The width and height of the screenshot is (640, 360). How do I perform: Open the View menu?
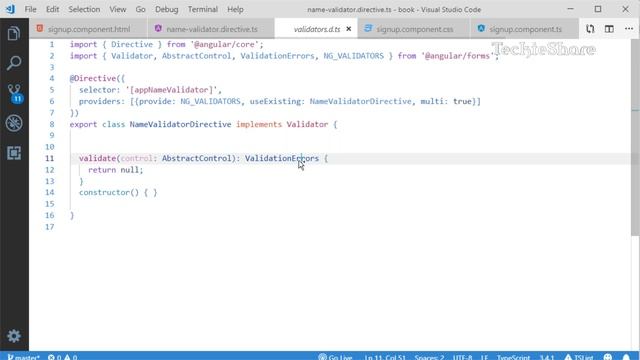pyautogui.click(x=118, y=9)
